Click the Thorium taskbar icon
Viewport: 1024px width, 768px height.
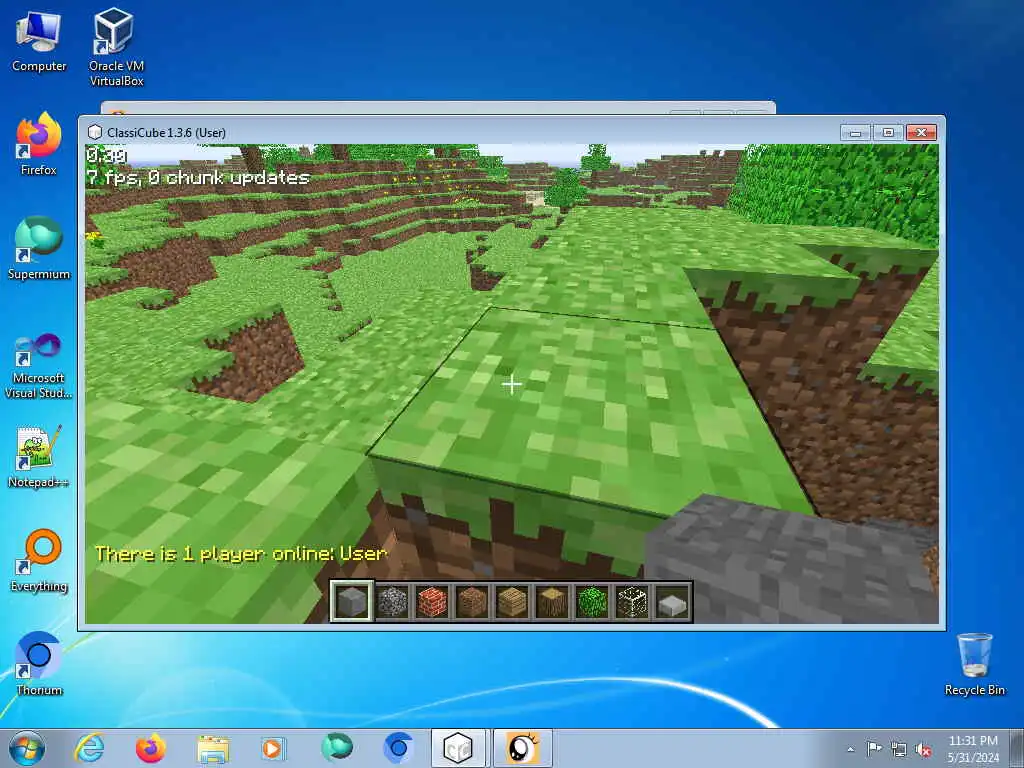[x=398, y=748]
